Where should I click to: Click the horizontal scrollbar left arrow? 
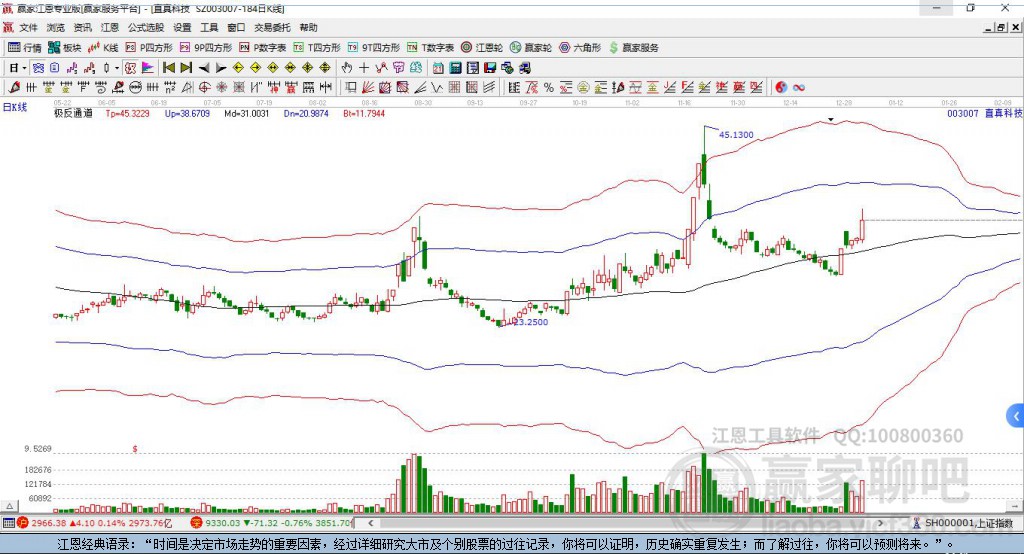[370, 523]
